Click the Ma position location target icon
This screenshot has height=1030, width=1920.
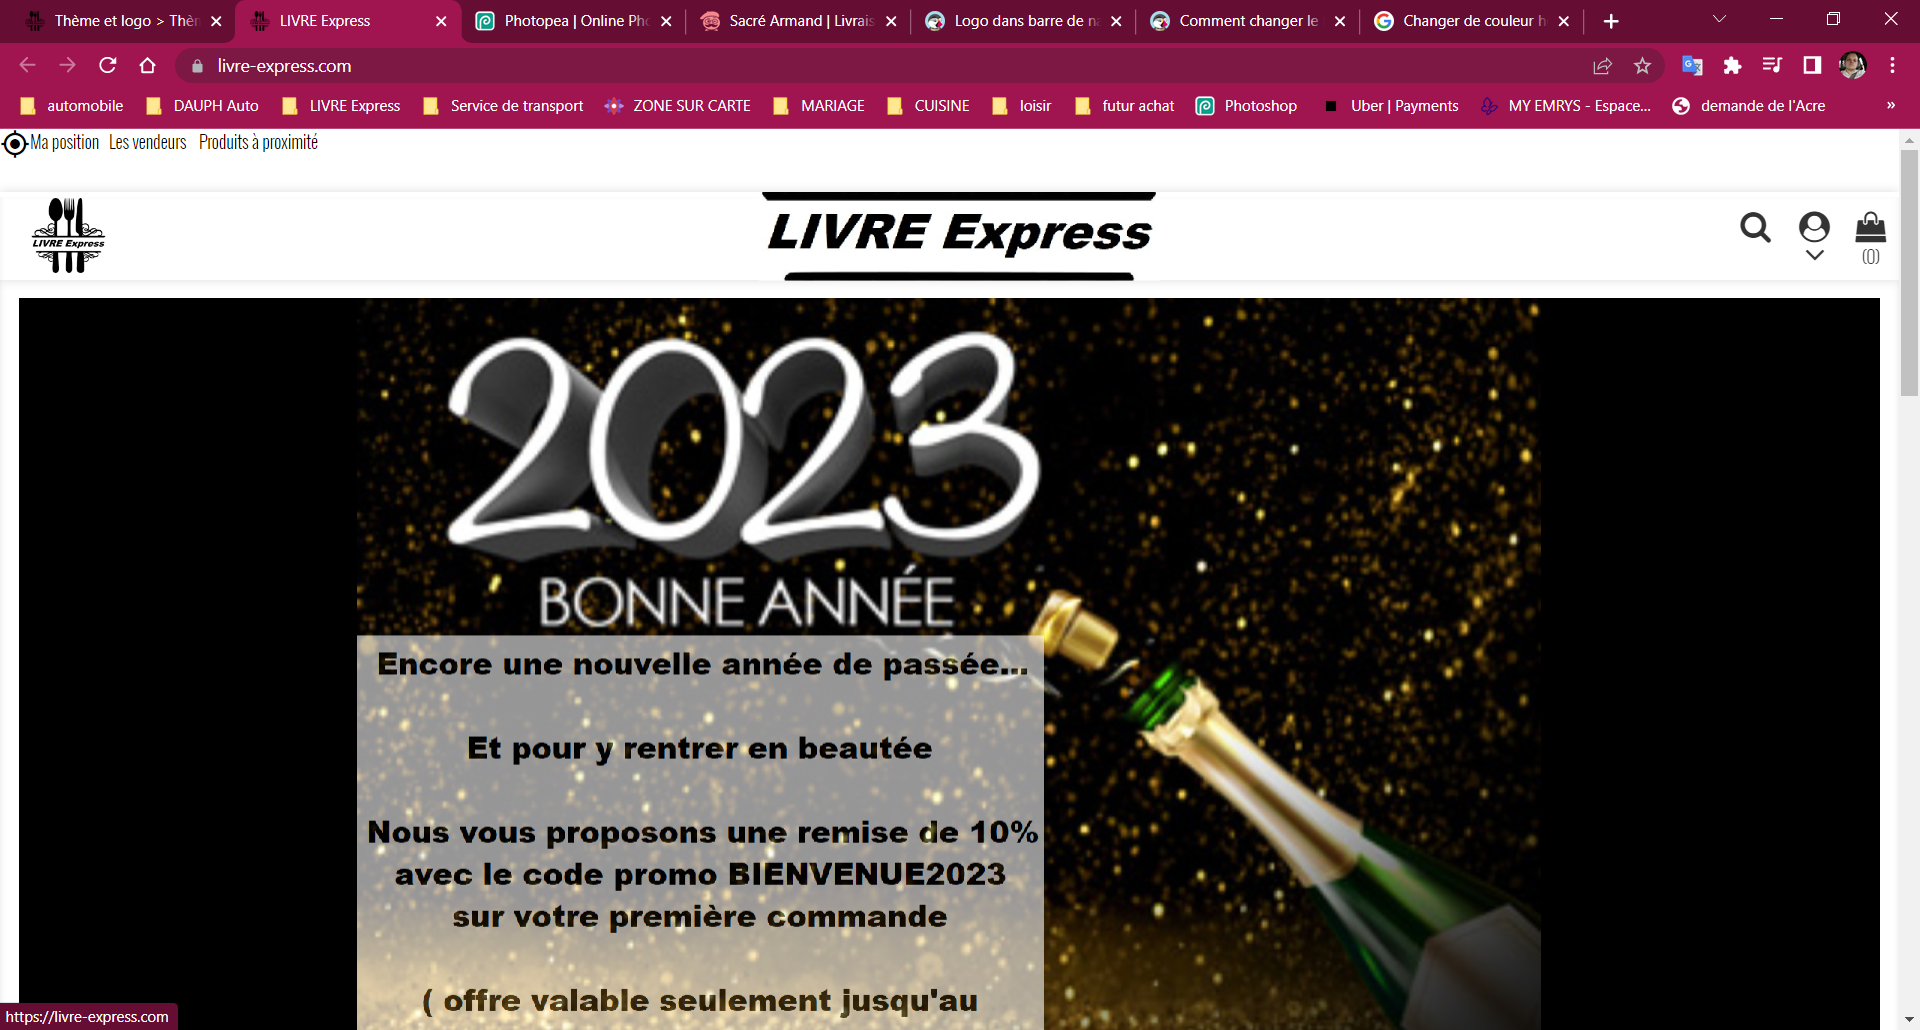(15, 144)
